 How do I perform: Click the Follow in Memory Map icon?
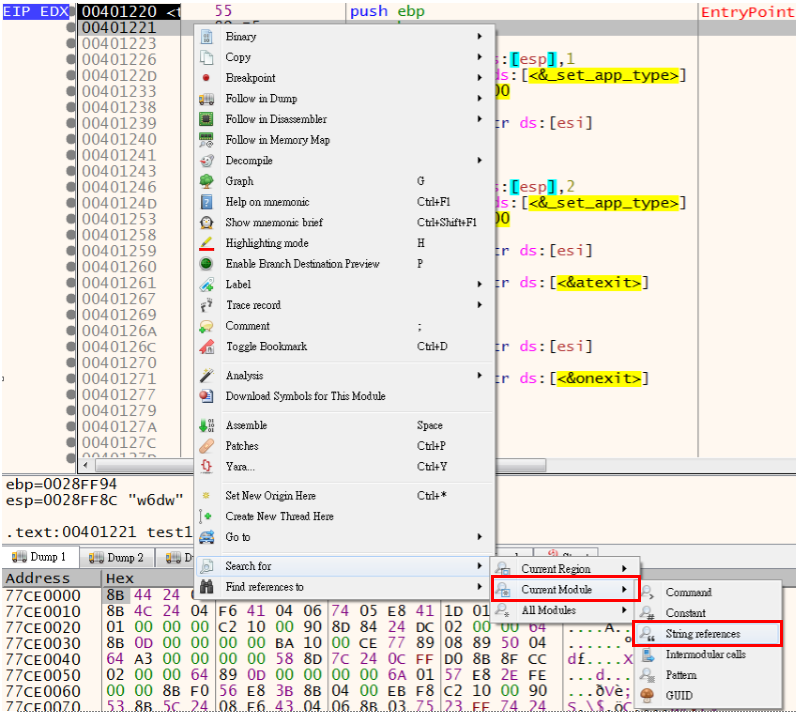(x=206, y=140)
